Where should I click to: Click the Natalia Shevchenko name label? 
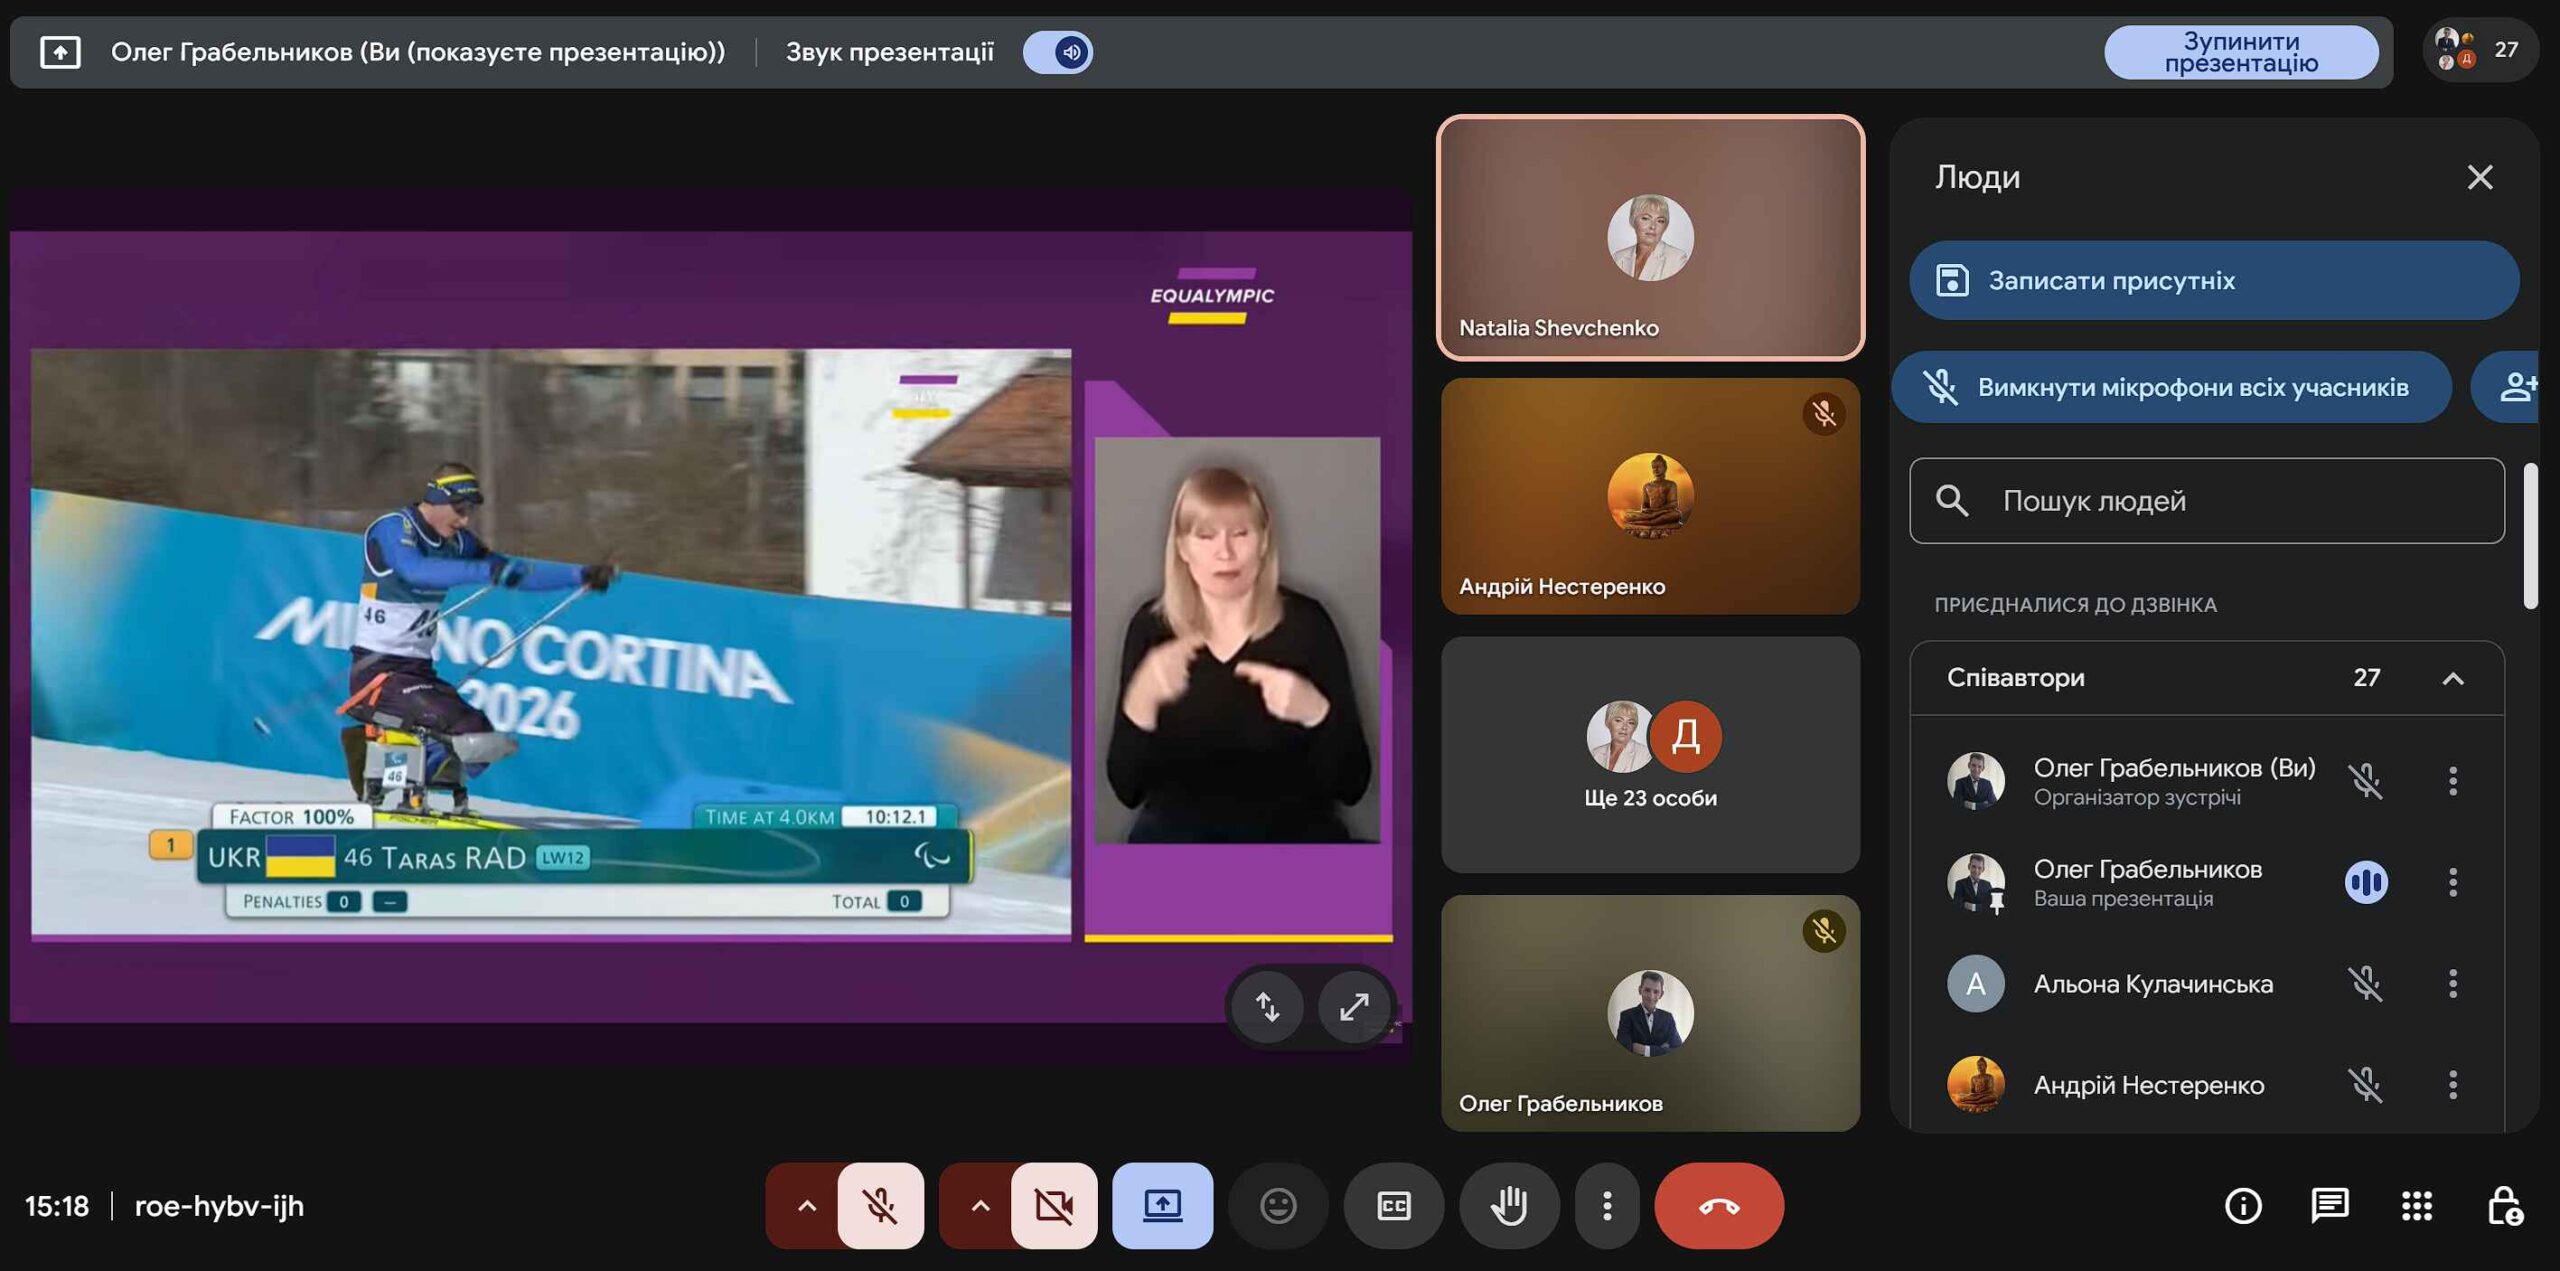point(1558,328)
